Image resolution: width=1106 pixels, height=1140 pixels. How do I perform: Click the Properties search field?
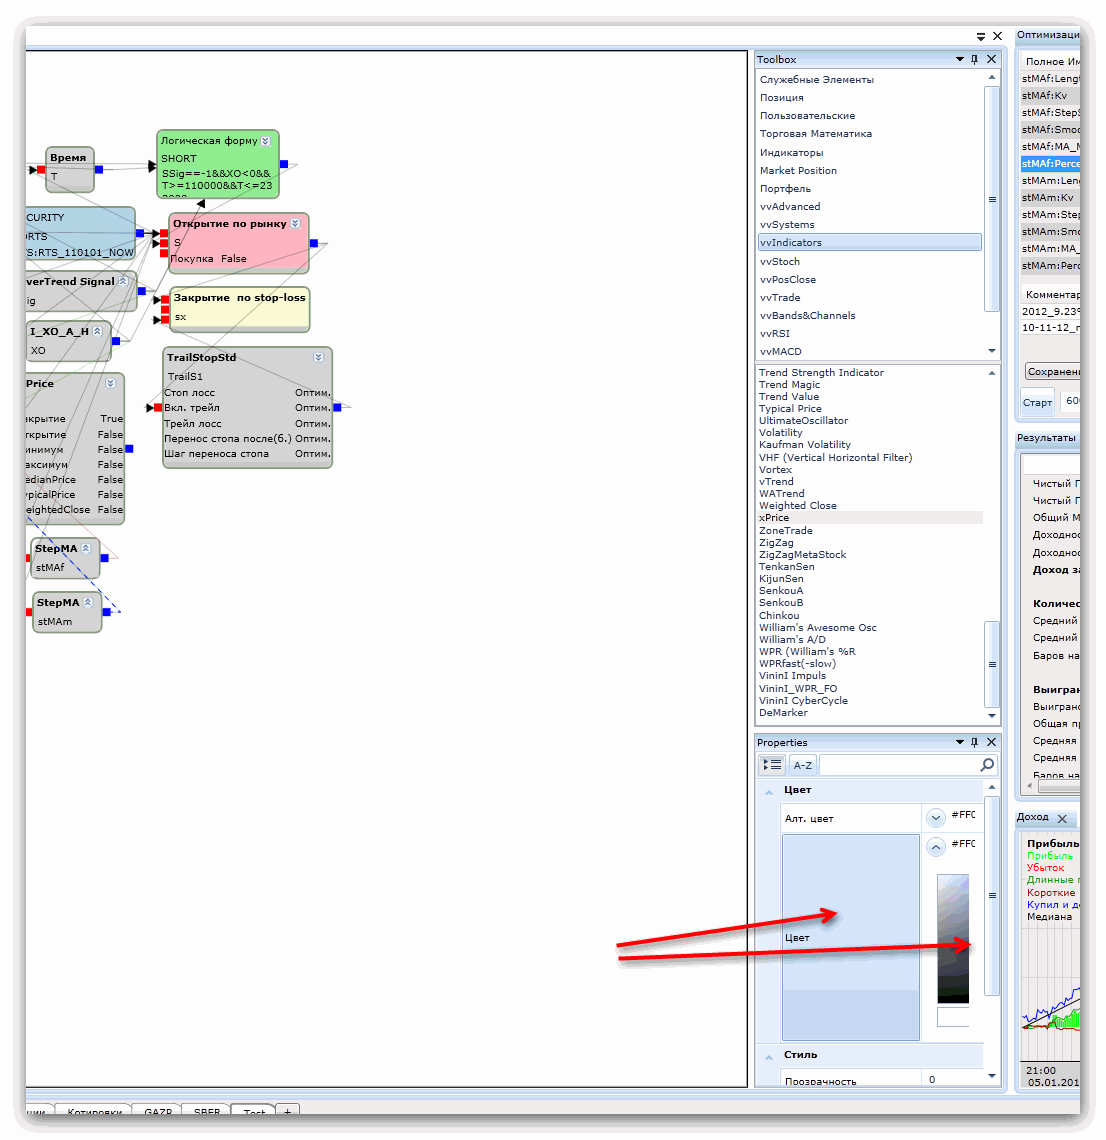click(899, 765)
